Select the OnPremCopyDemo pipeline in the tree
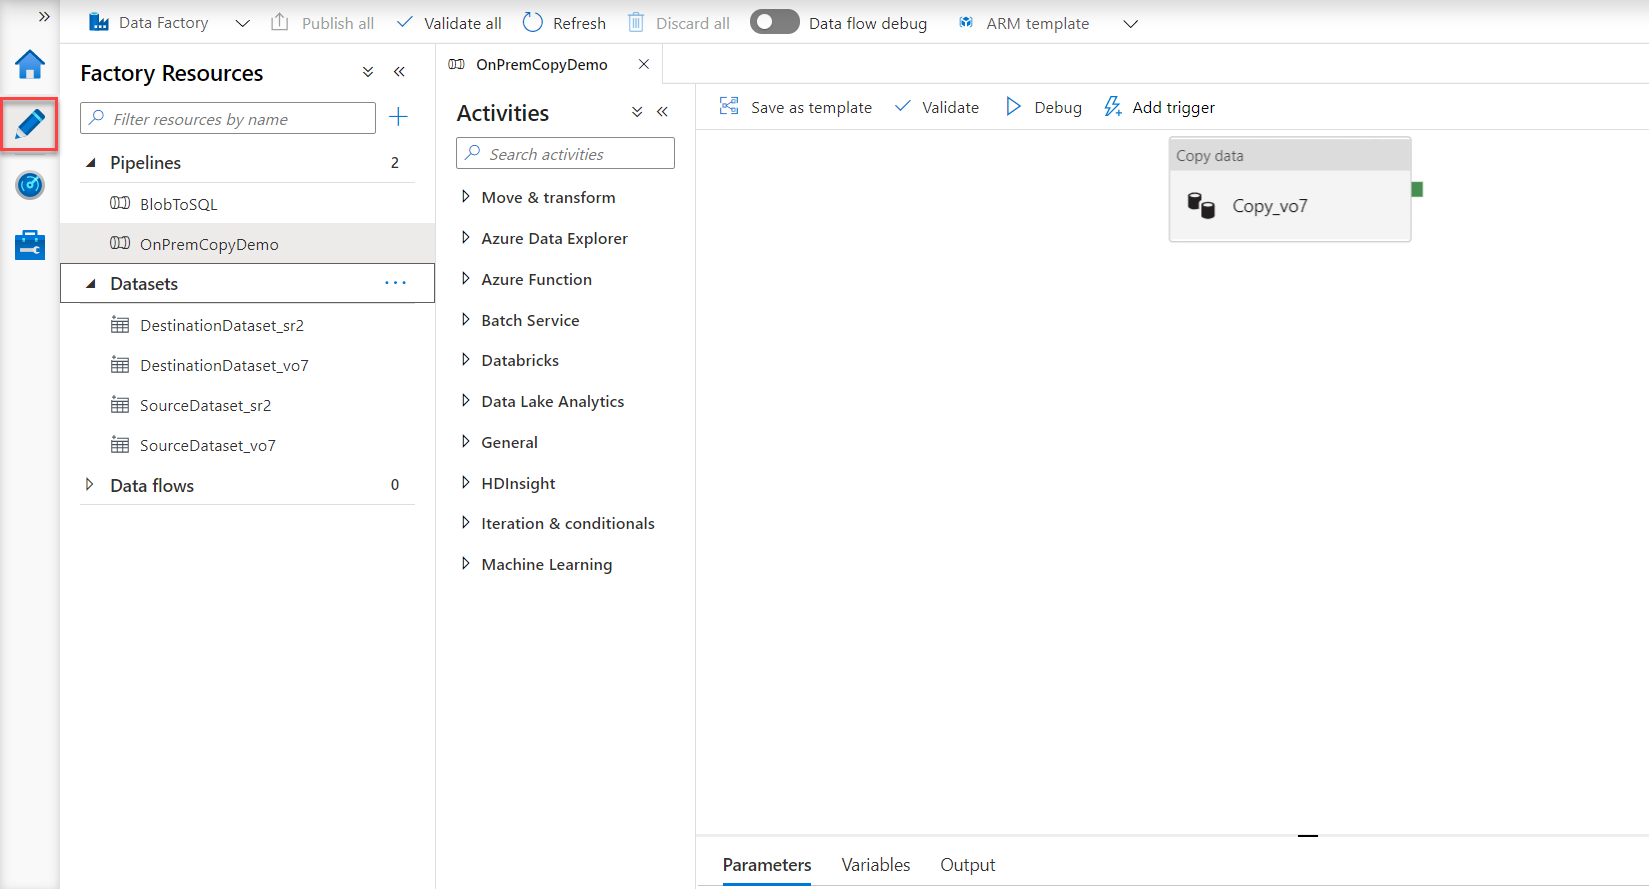This screenshot has width=1649, height=889. (209, 244)
